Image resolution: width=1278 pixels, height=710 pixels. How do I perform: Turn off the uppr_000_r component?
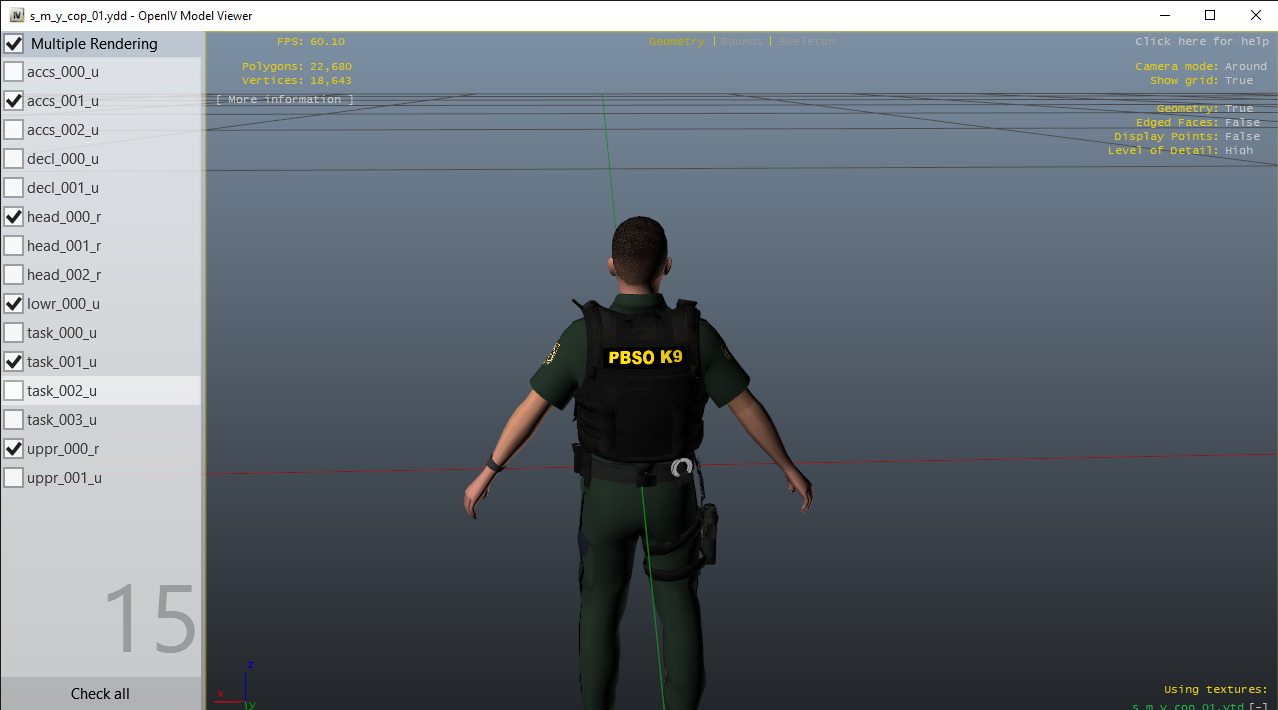(x=14, y=449)
